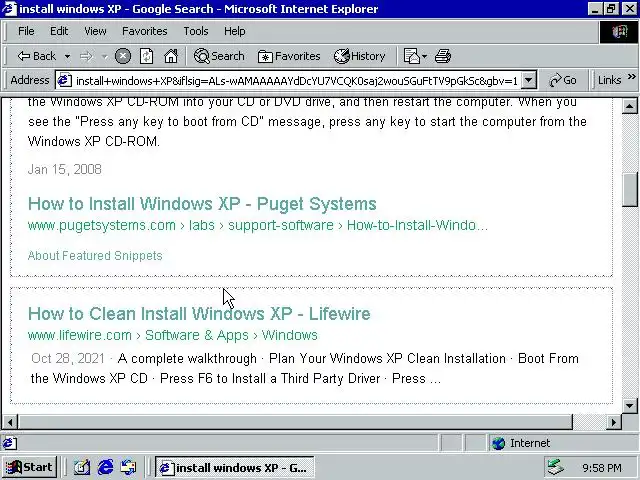Go to the Home page icon
Image resolution: width=640 pixels, height=480 pixels.
point(171,56)
